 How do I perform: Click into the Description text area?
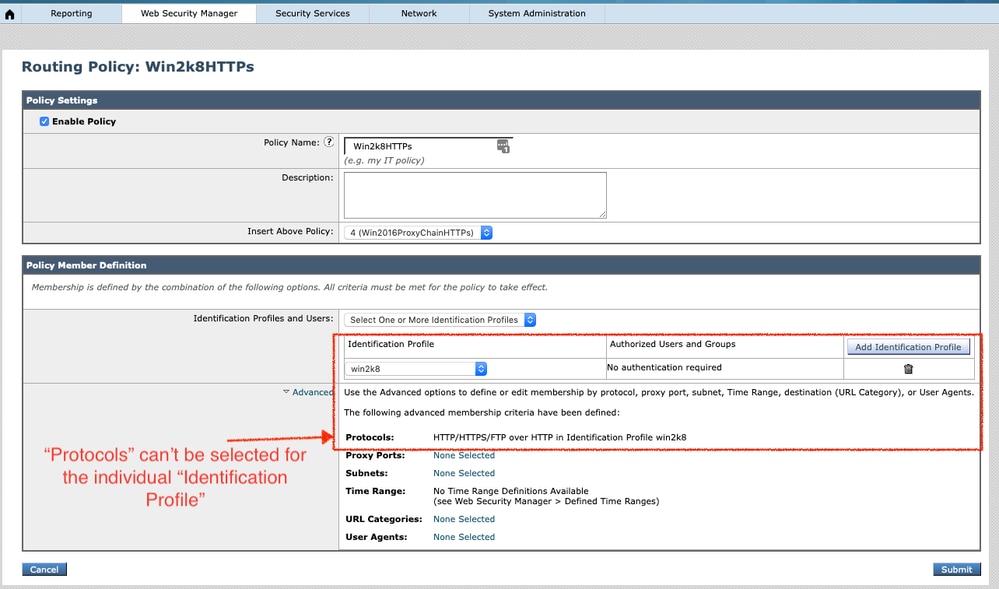click(x=475, y=195)
